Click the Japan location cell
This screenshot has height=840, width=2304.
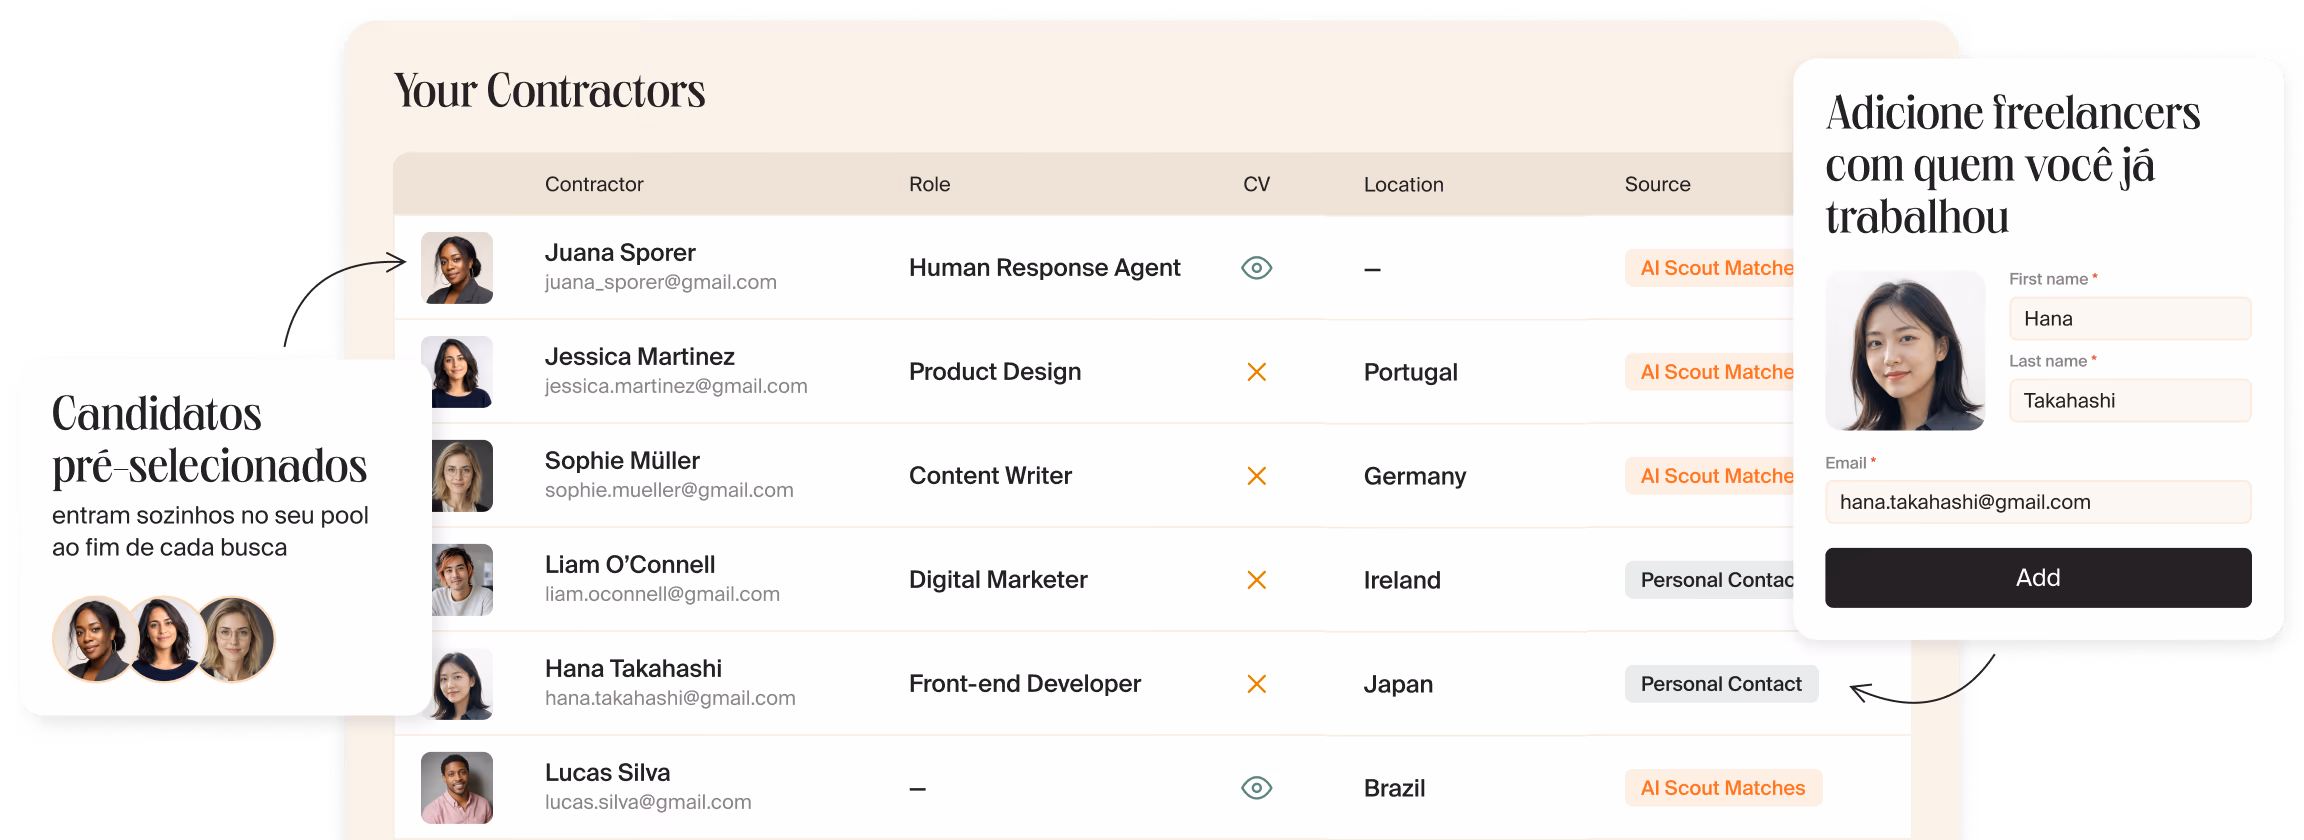[1398, 684]
